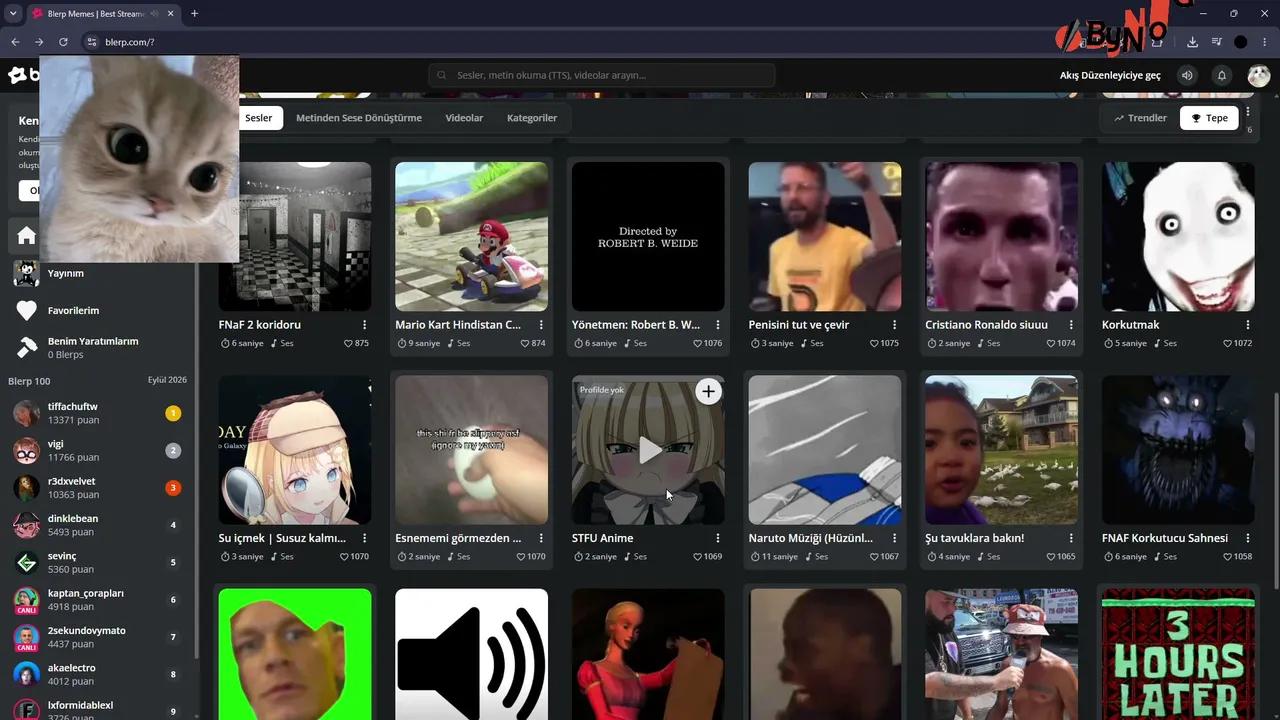Sort by Tepe
This screenshot has width=1280, height=720.
(1209, 118)
